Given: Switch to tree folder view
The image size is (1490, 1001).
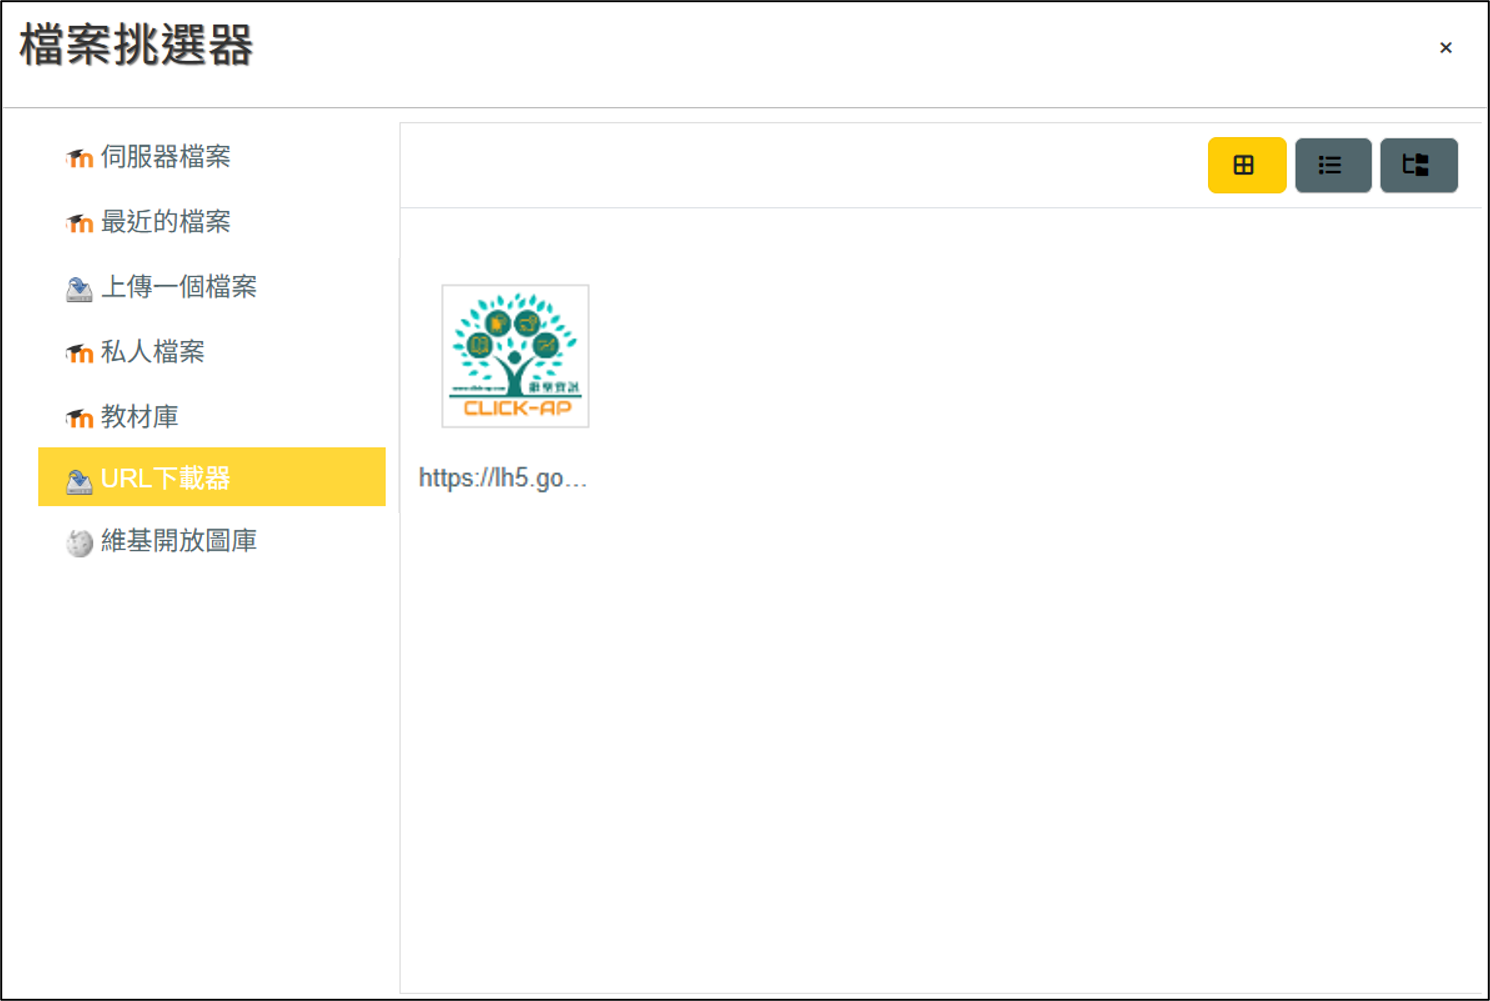Looking at the screenshot, I should 1419,165.
